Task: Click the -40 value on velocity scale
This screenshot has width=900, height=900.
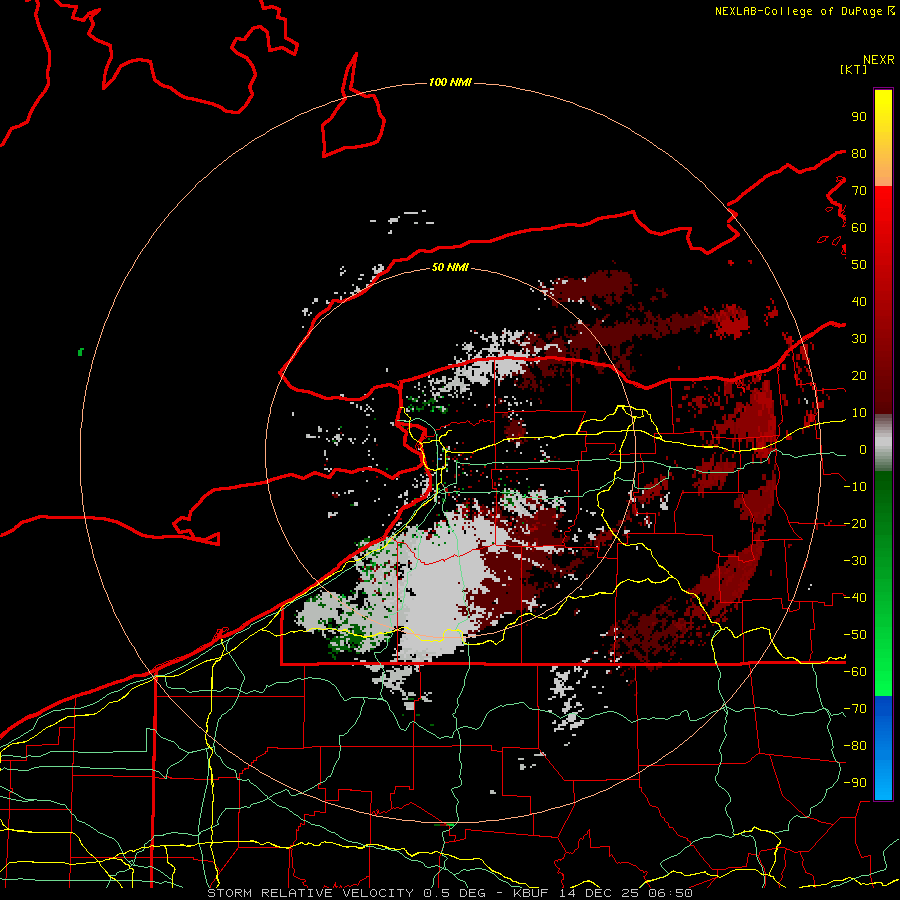Action: pyautogui.click(x=855, y=598)
